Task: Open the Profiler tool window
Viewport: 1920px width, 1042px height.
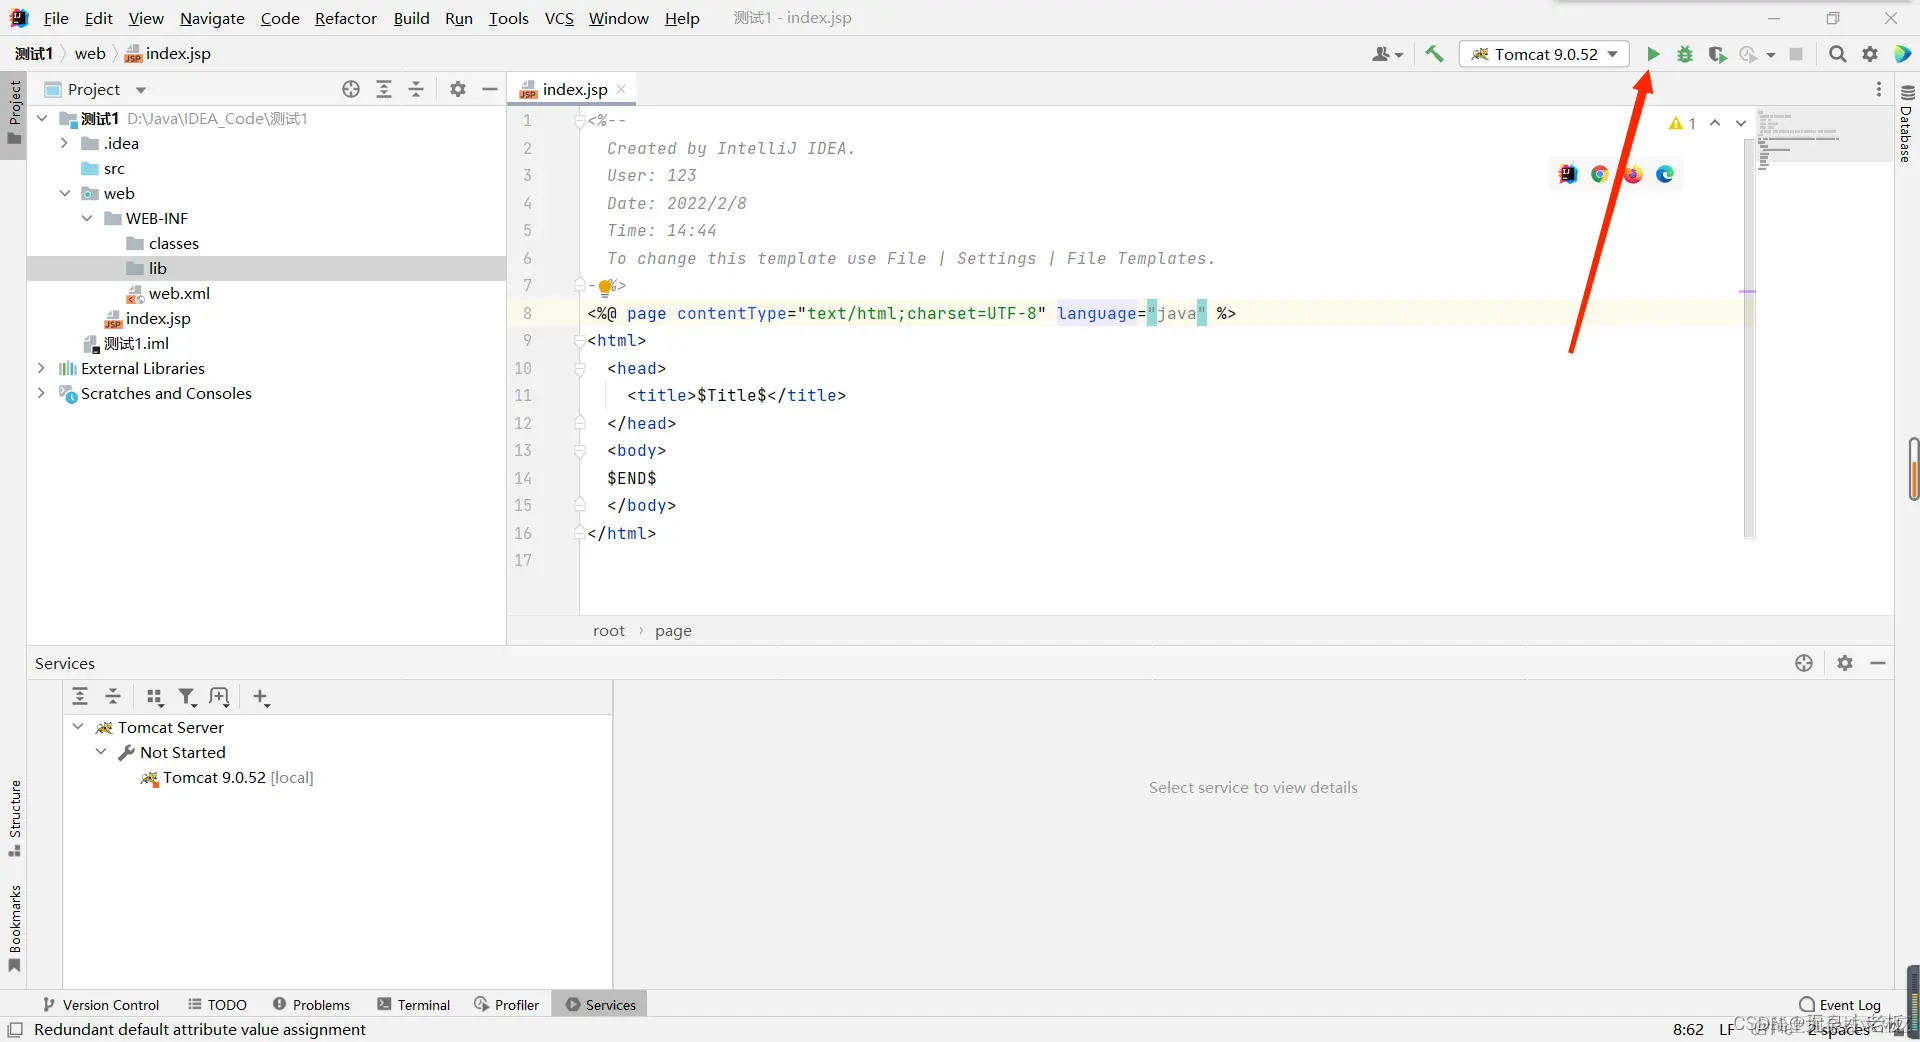Action: point(507,1005)
